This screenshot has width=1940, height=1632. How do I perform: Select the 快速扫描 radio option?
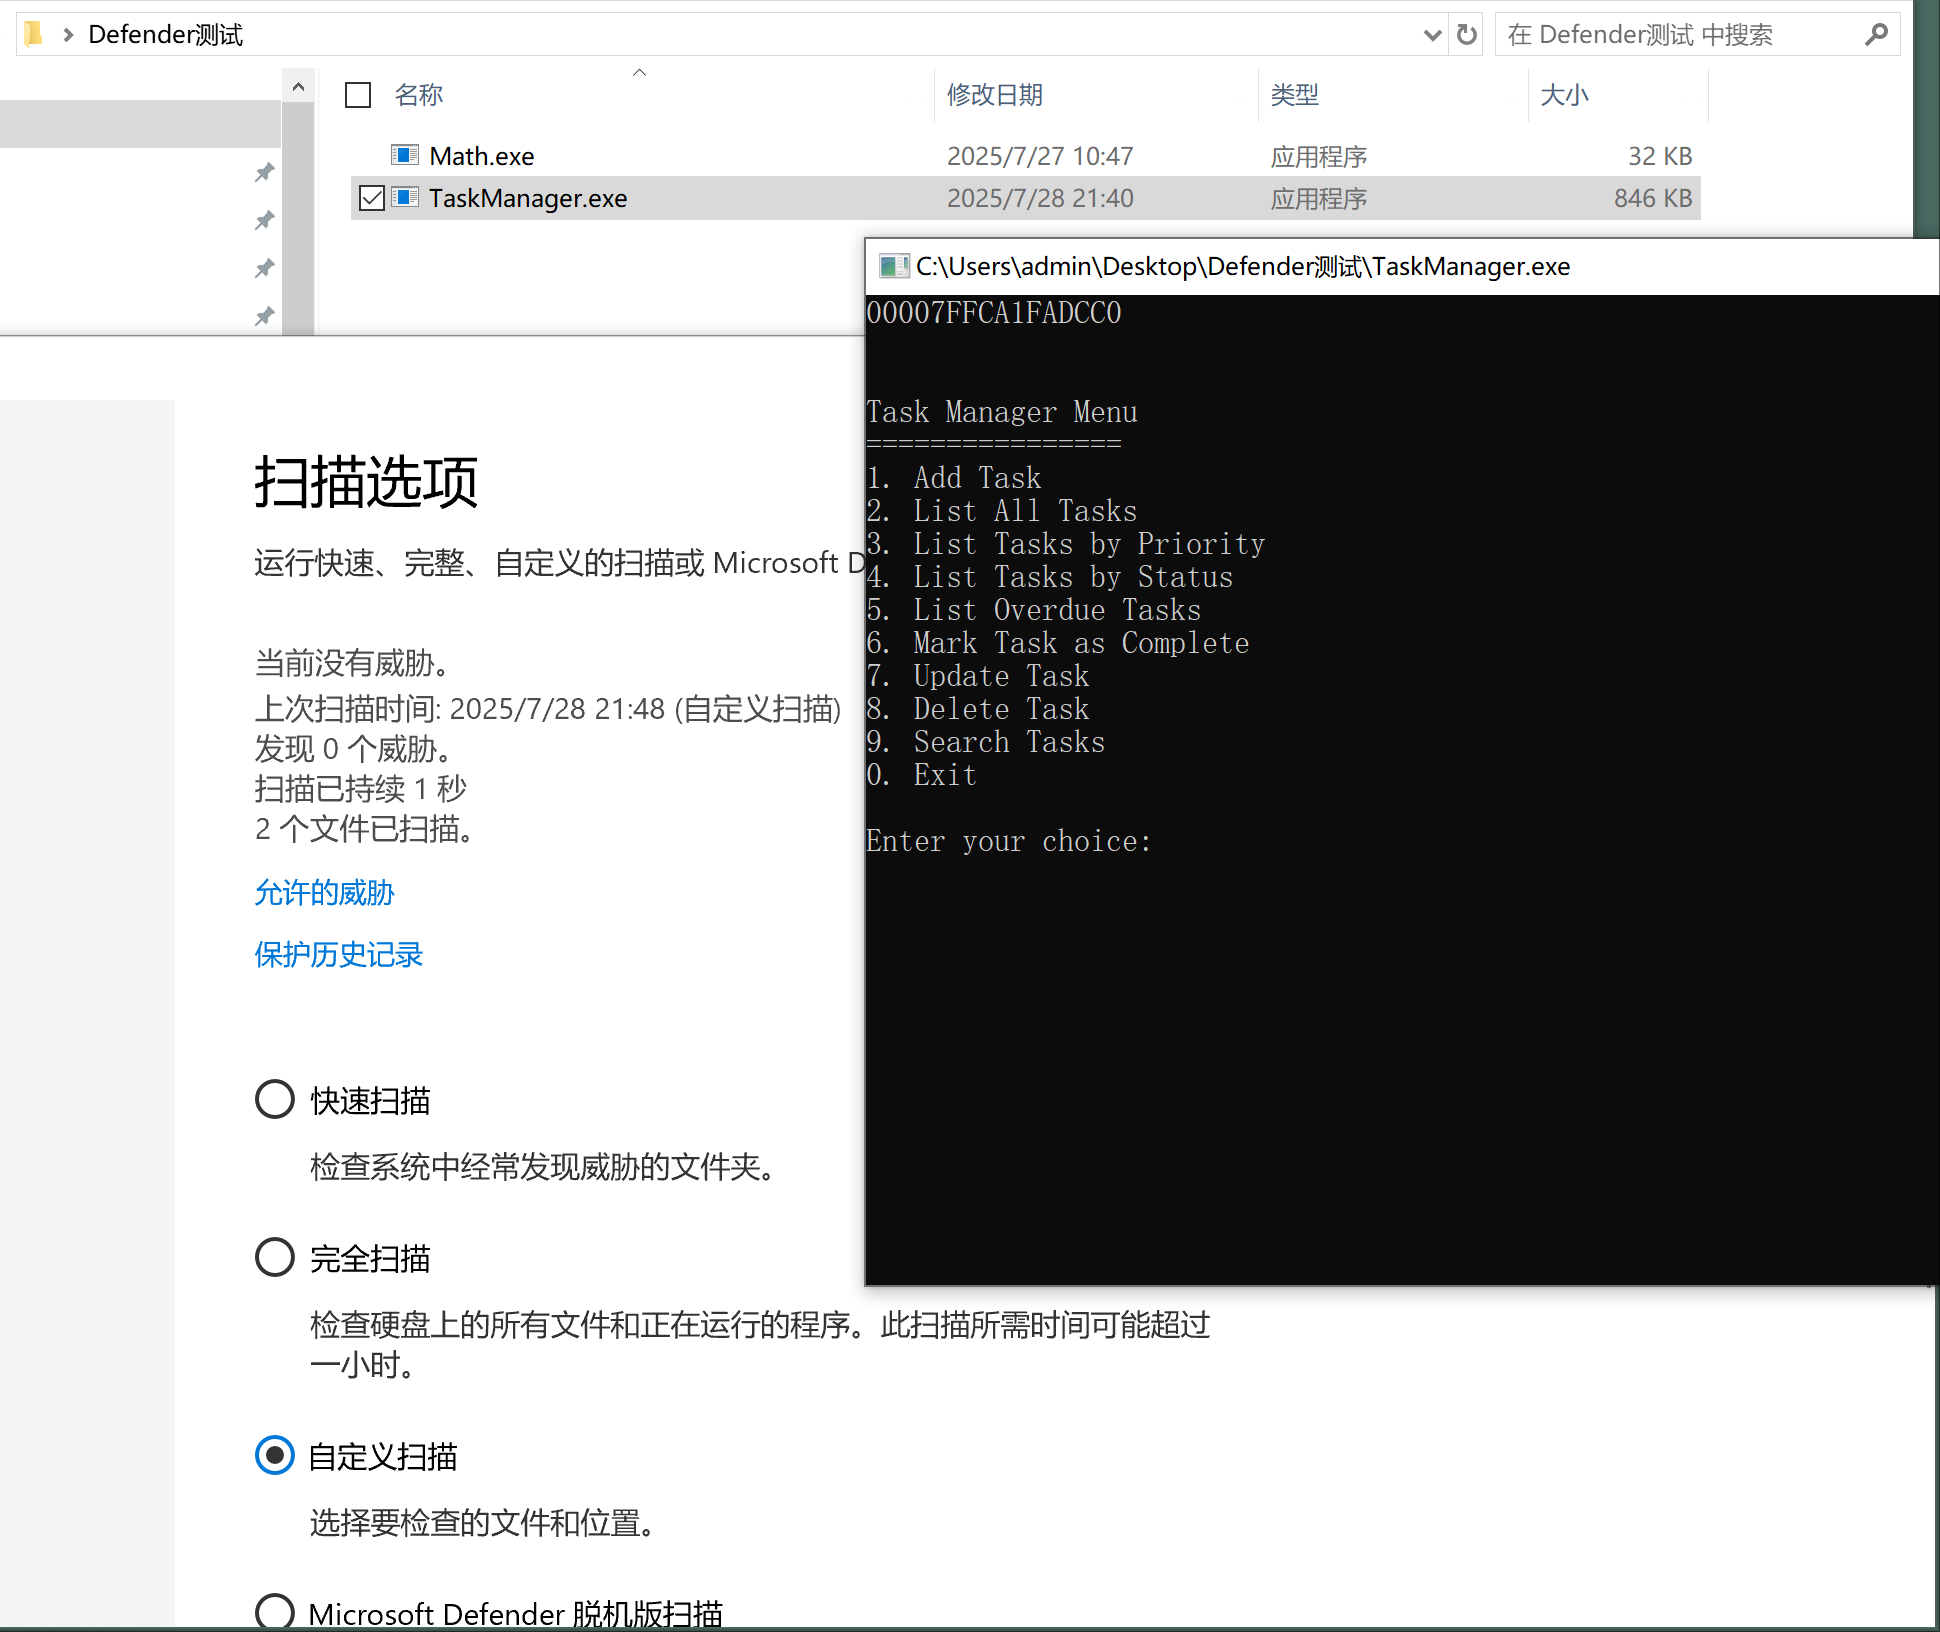click(x=275, y=1099)
